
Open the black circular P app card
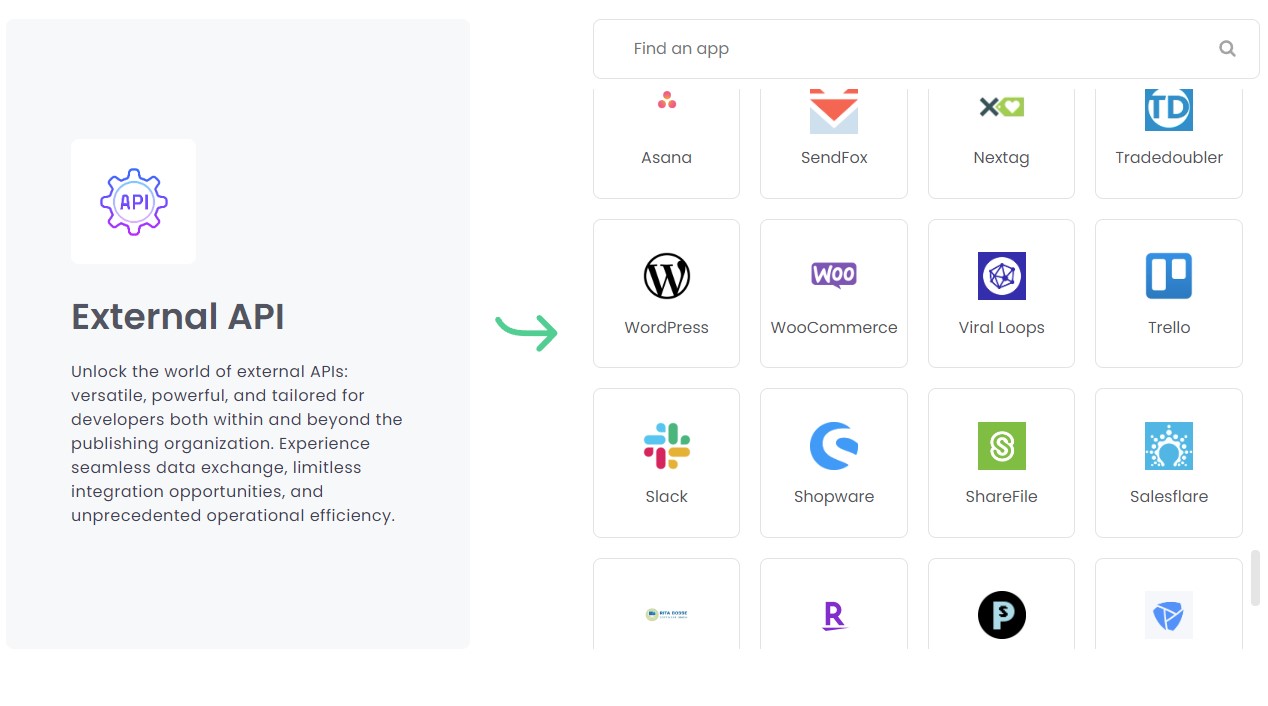pyautogui.click(x=1001, y=604)
